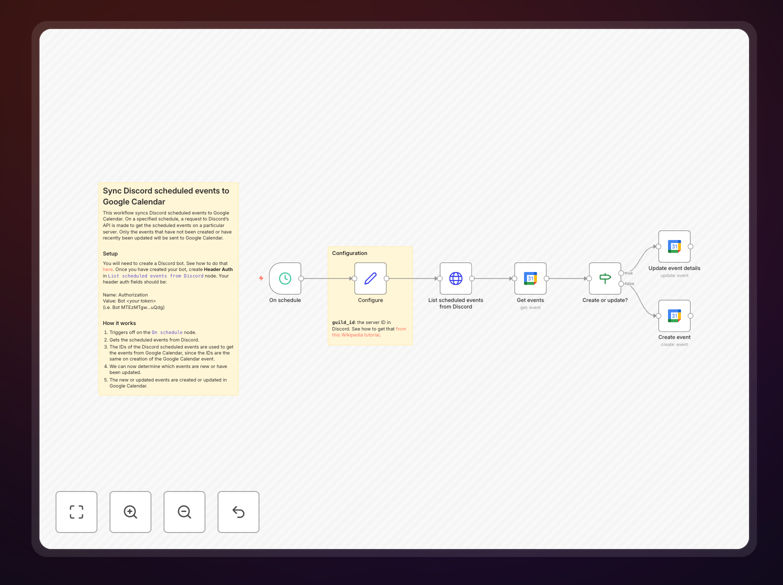Click the 'List scheduled events from Discord' code reference
The height and width of the screenshot is (585, 783).
pos(156,276)
